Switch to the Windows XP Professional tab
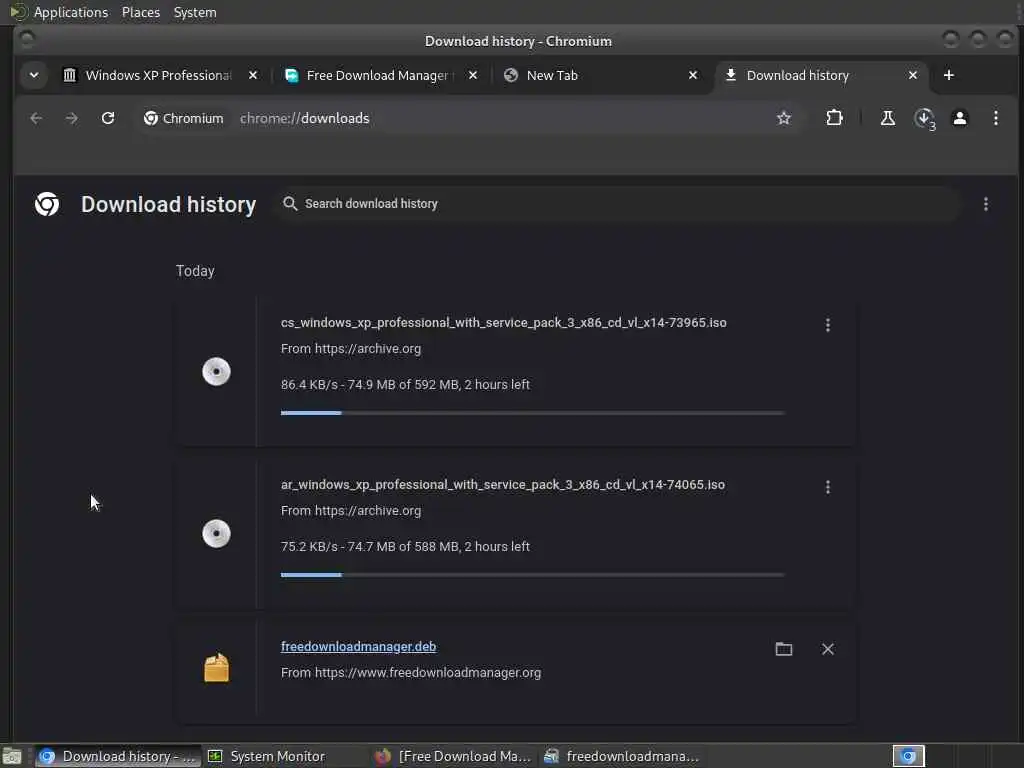The height and width of the screenshot is (768, 1024). [x=159, y=76]
